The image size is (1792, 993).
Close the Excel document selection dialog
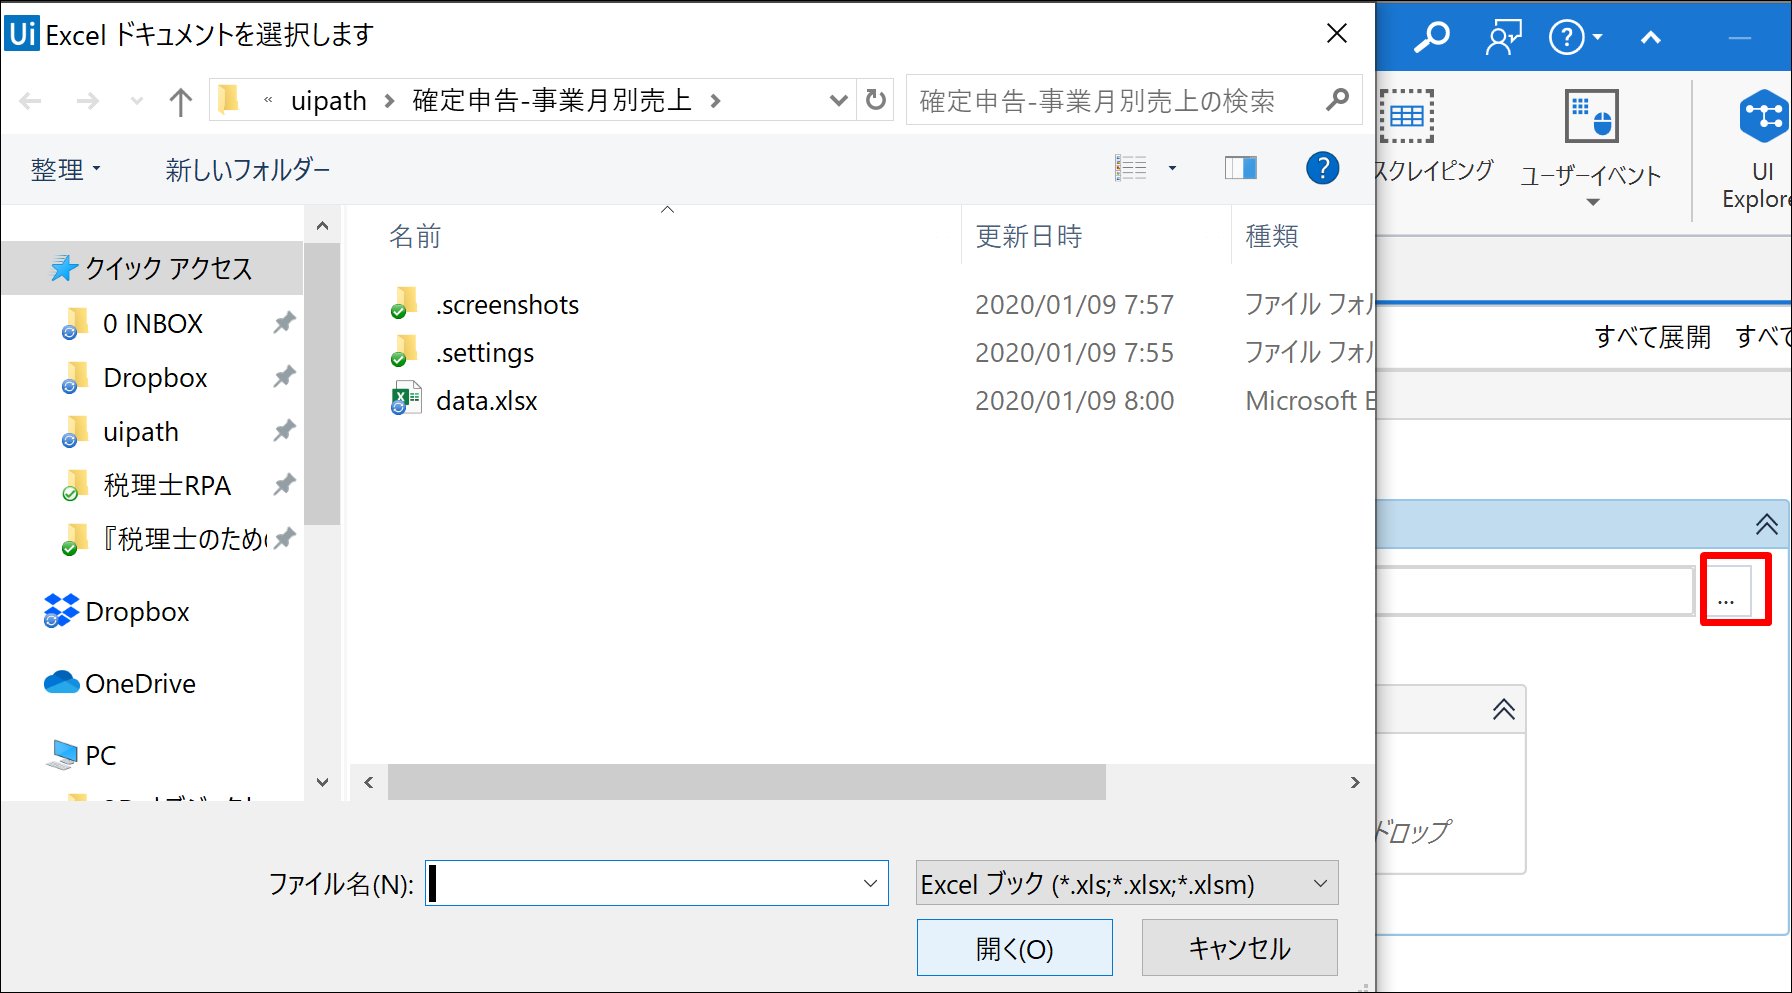tap(1337, 34)
